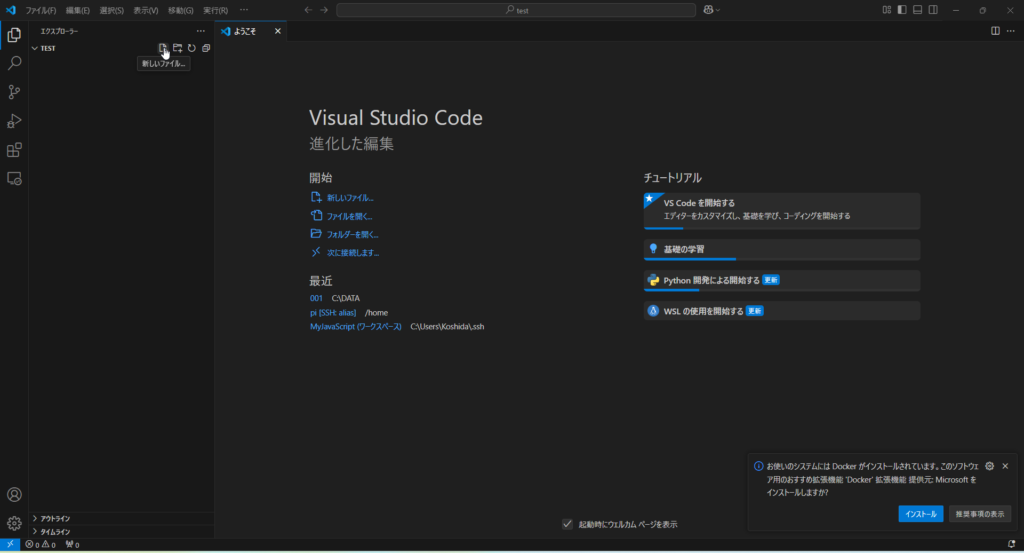The width and height of the screenshot is (1024, 553).
Task: Open the Search view icon
Action: point(14,63)
